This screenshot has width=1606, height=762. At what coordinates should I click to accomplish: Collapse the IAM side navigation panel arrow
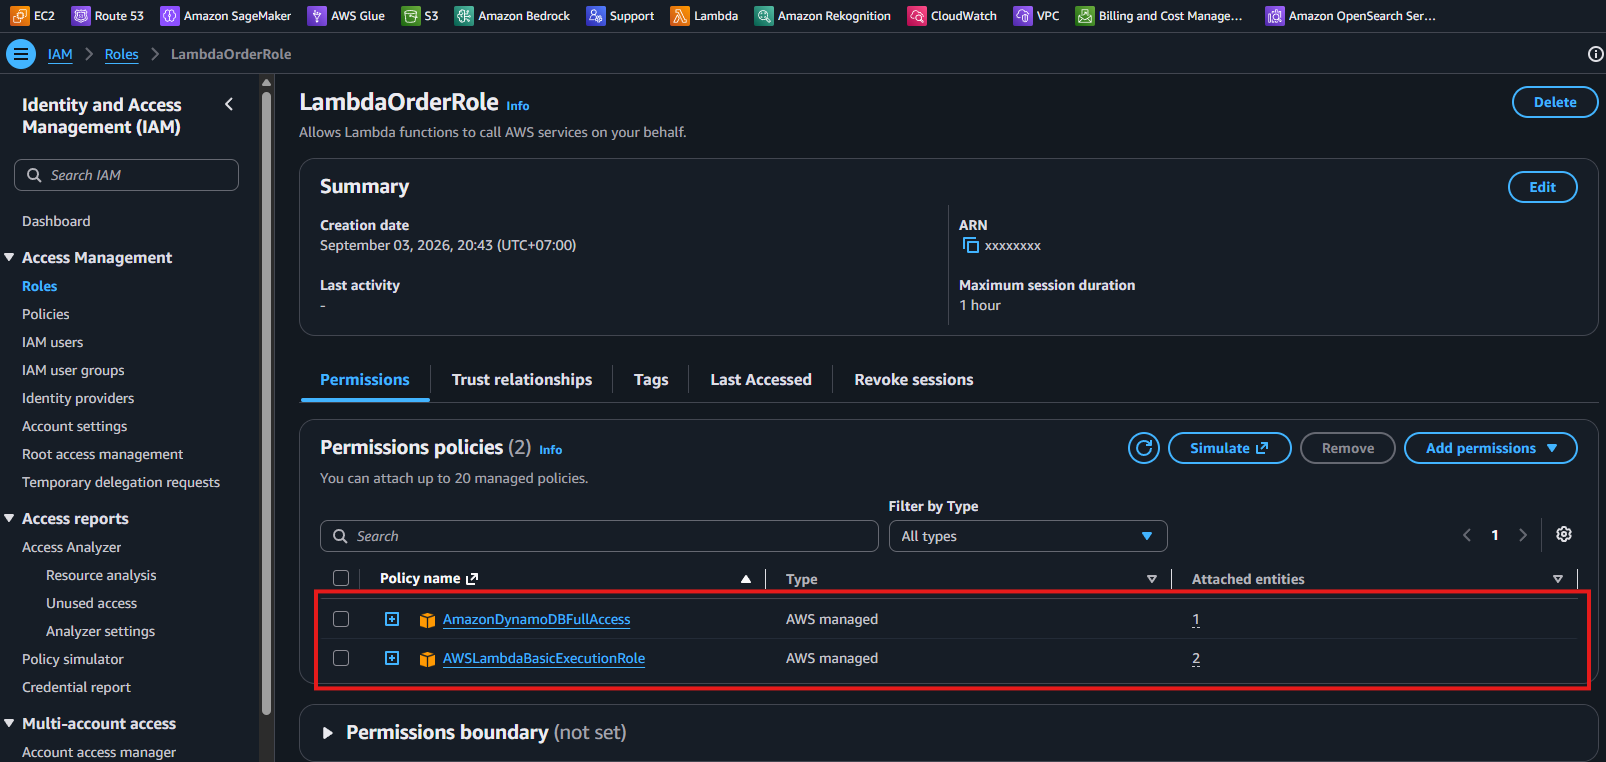pyautogui.click(x=229, y=104)
